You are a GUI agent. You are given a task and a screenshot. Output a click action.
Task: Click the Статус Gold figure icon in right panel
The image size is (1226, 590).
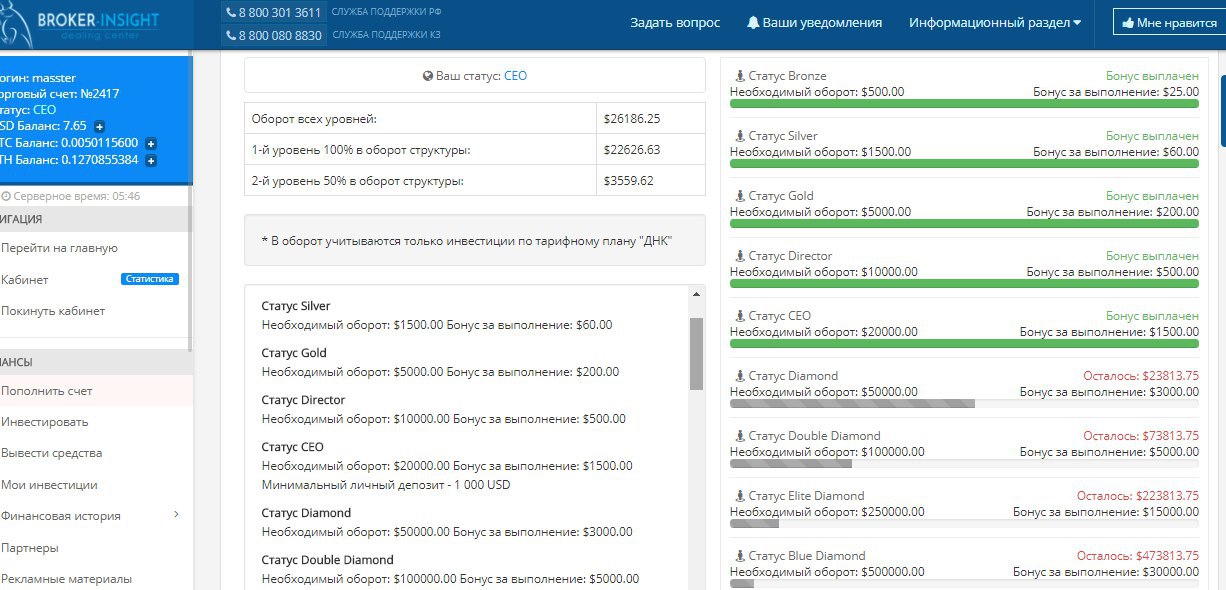[x=740, y=196]
